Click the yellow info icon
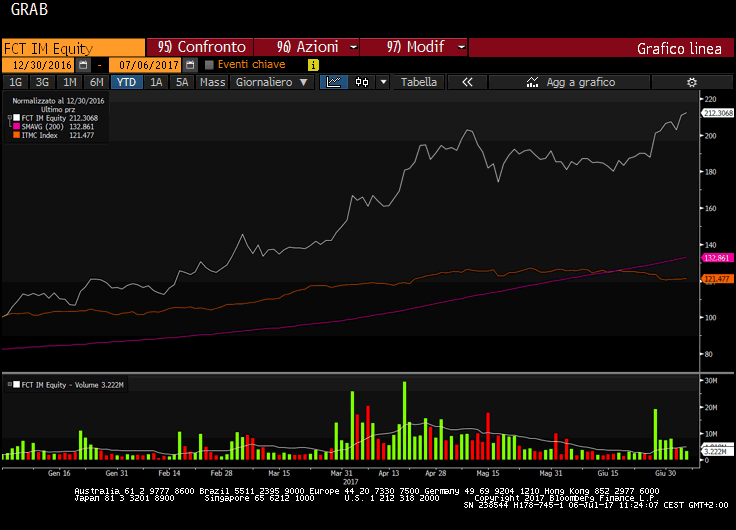The image size is (736, 530). pyautogui.click(x=313, y=64)
